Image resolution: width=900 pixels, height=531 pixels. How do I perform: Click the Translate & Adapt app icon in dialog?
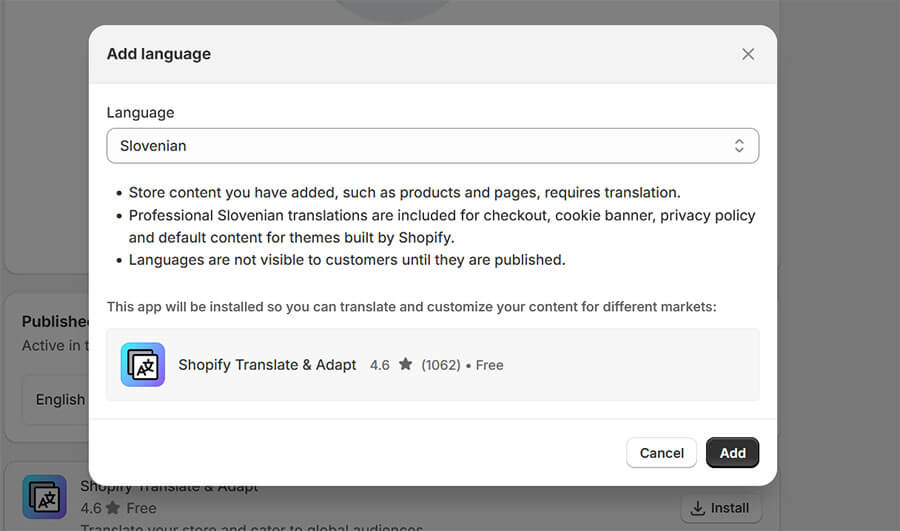[143, 365]
